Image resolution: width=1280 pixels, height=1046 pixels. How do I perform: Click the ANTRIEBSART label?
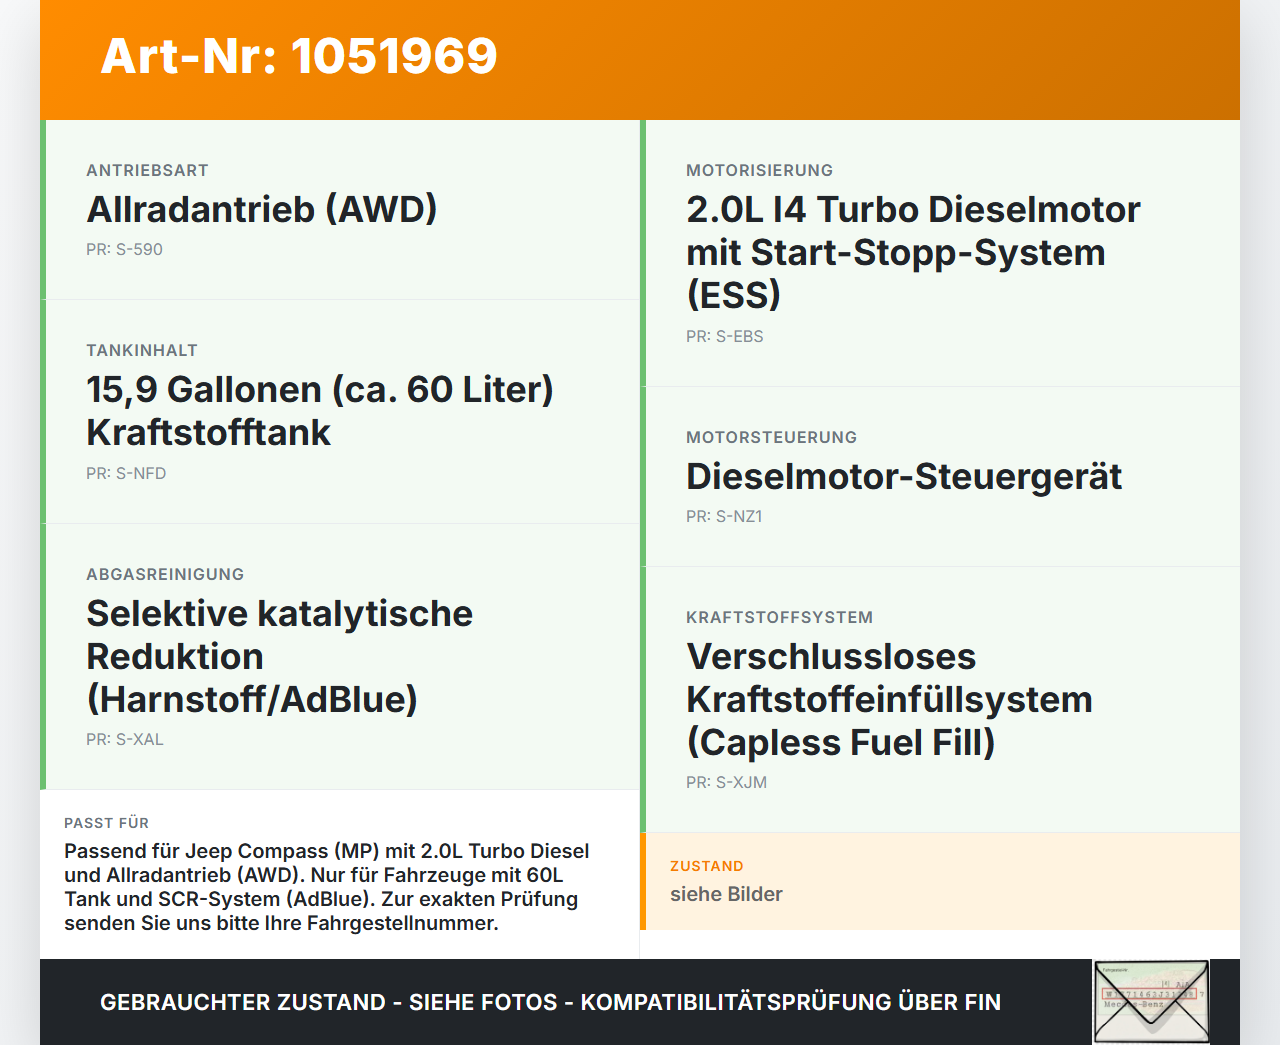[x=147, y=170]
